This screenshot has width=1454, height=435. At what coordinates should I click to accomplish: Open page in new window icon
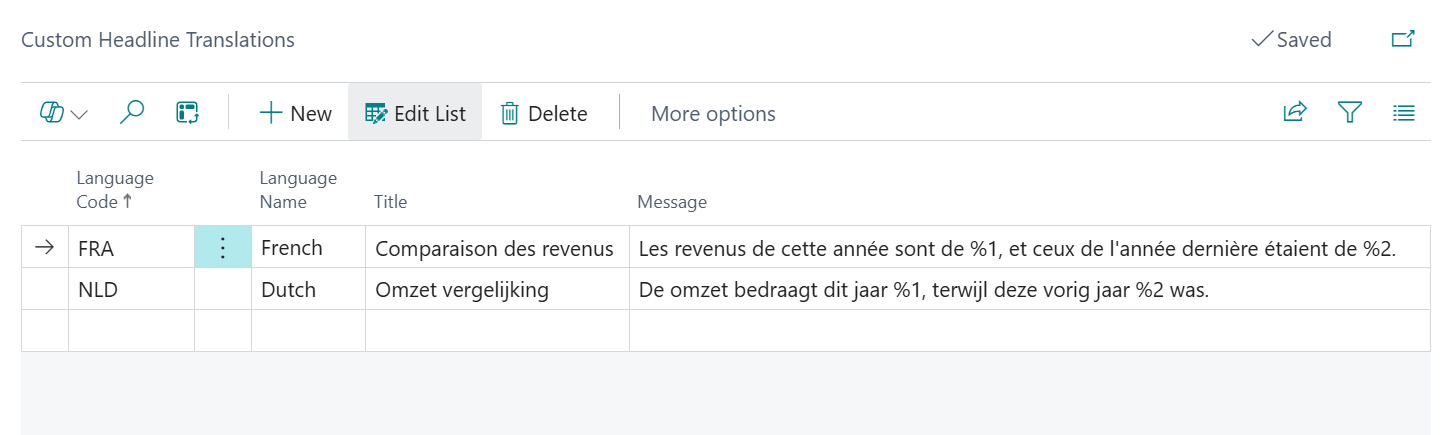coord(1403,40)
